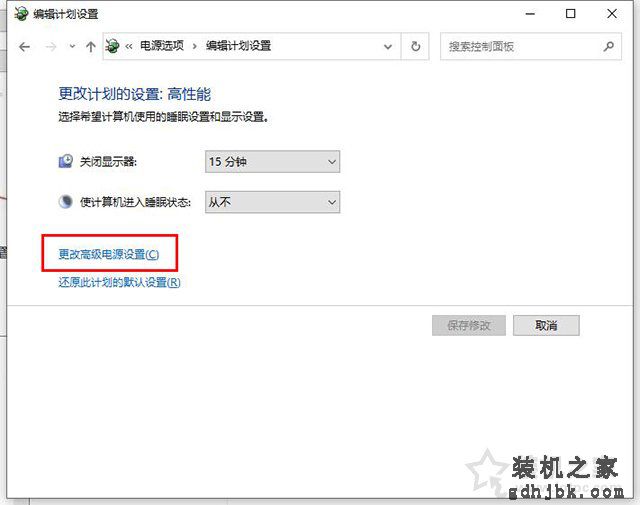Screen dimensions: 640x505
Task: Open the recent locations dropdown chevron
Action: 72,47
